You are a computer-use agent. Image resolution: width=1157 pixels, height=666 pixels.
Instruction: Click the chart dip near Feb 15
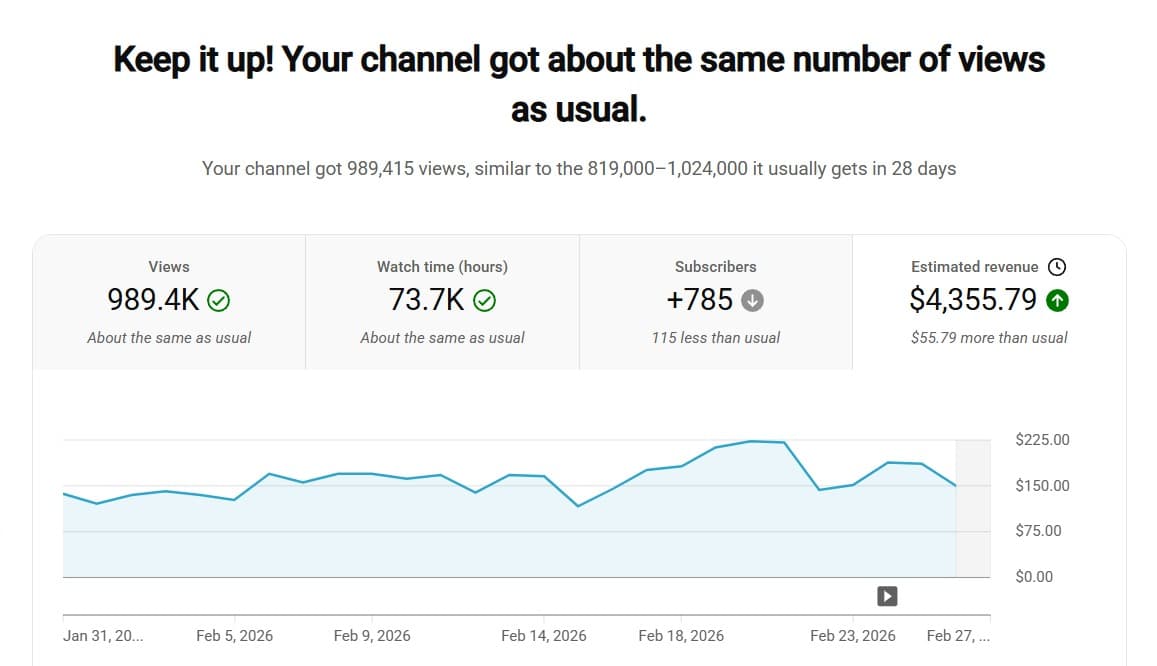click(580, 506)
